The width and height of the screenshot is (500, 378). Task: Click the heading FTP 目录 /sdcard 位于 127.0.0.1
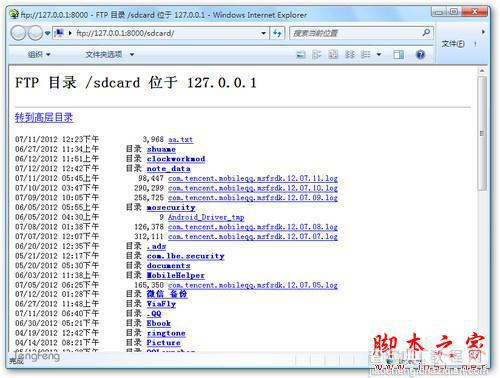tap(136, 83)
